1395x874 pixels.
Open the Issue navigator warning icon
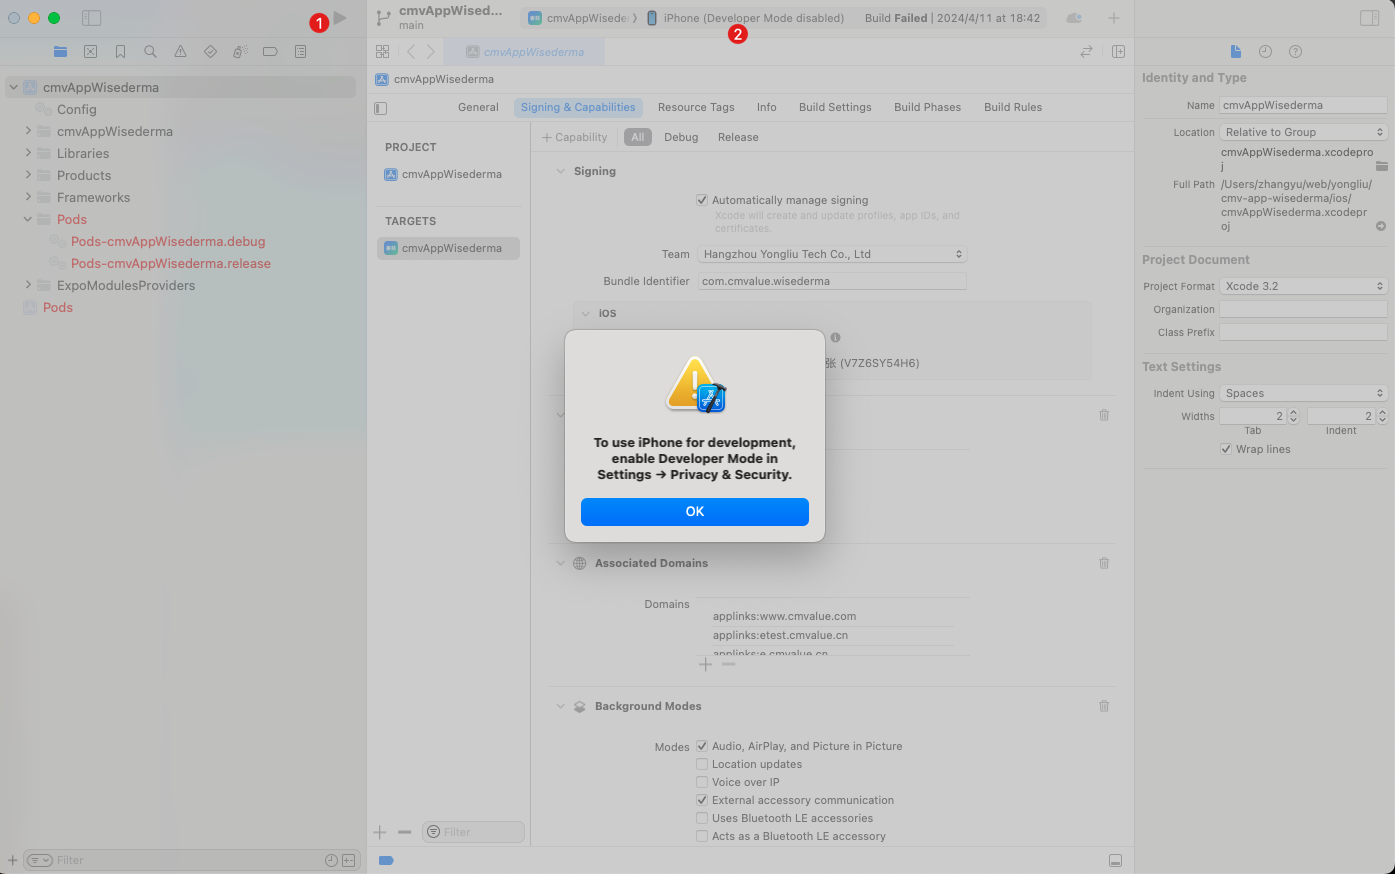[x=180, y=51]
